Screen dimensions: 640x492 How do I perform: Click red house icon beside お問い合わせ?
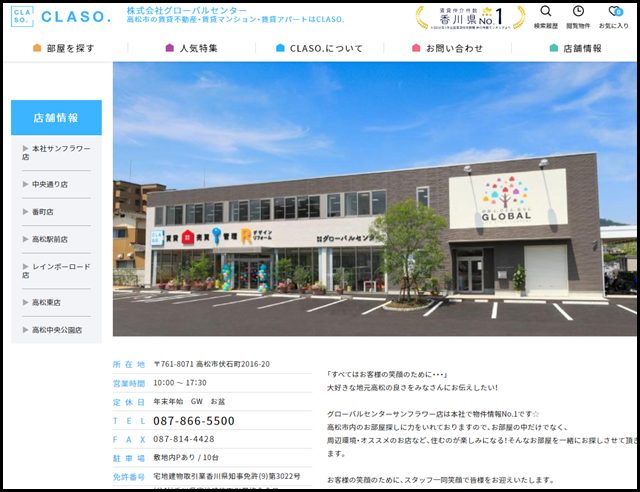click(416, 48)
